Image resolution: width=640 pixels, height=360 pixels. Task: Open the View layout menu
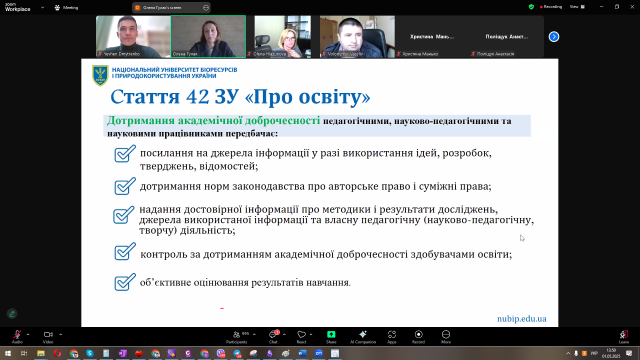[x=577, y=7]
